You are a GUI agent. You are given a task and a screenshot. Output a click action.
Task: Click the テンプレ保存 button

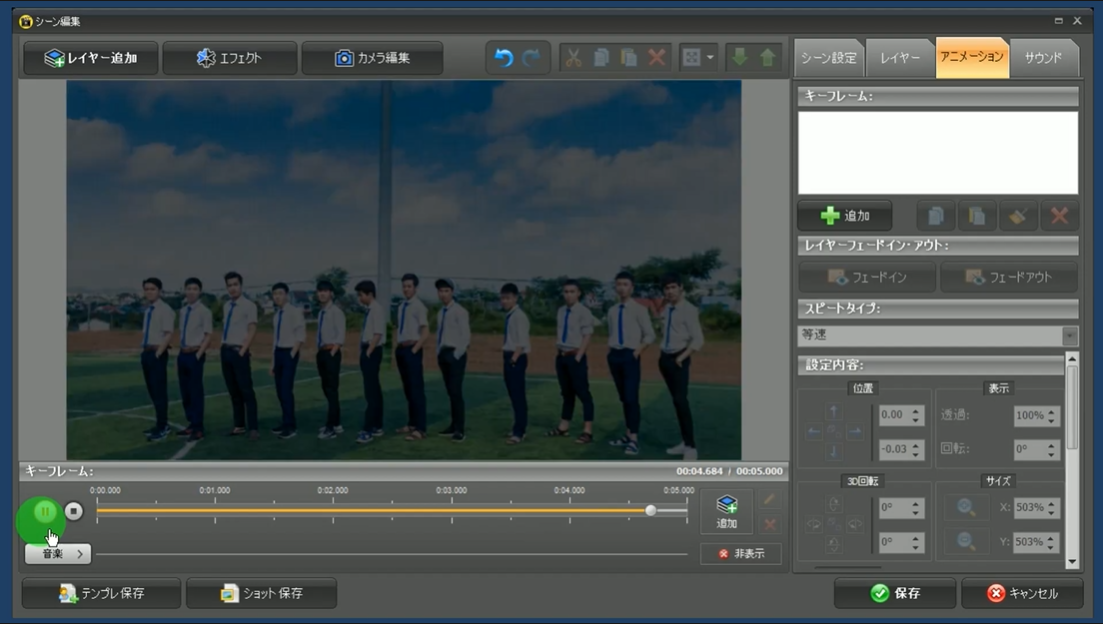click(101, 593)
